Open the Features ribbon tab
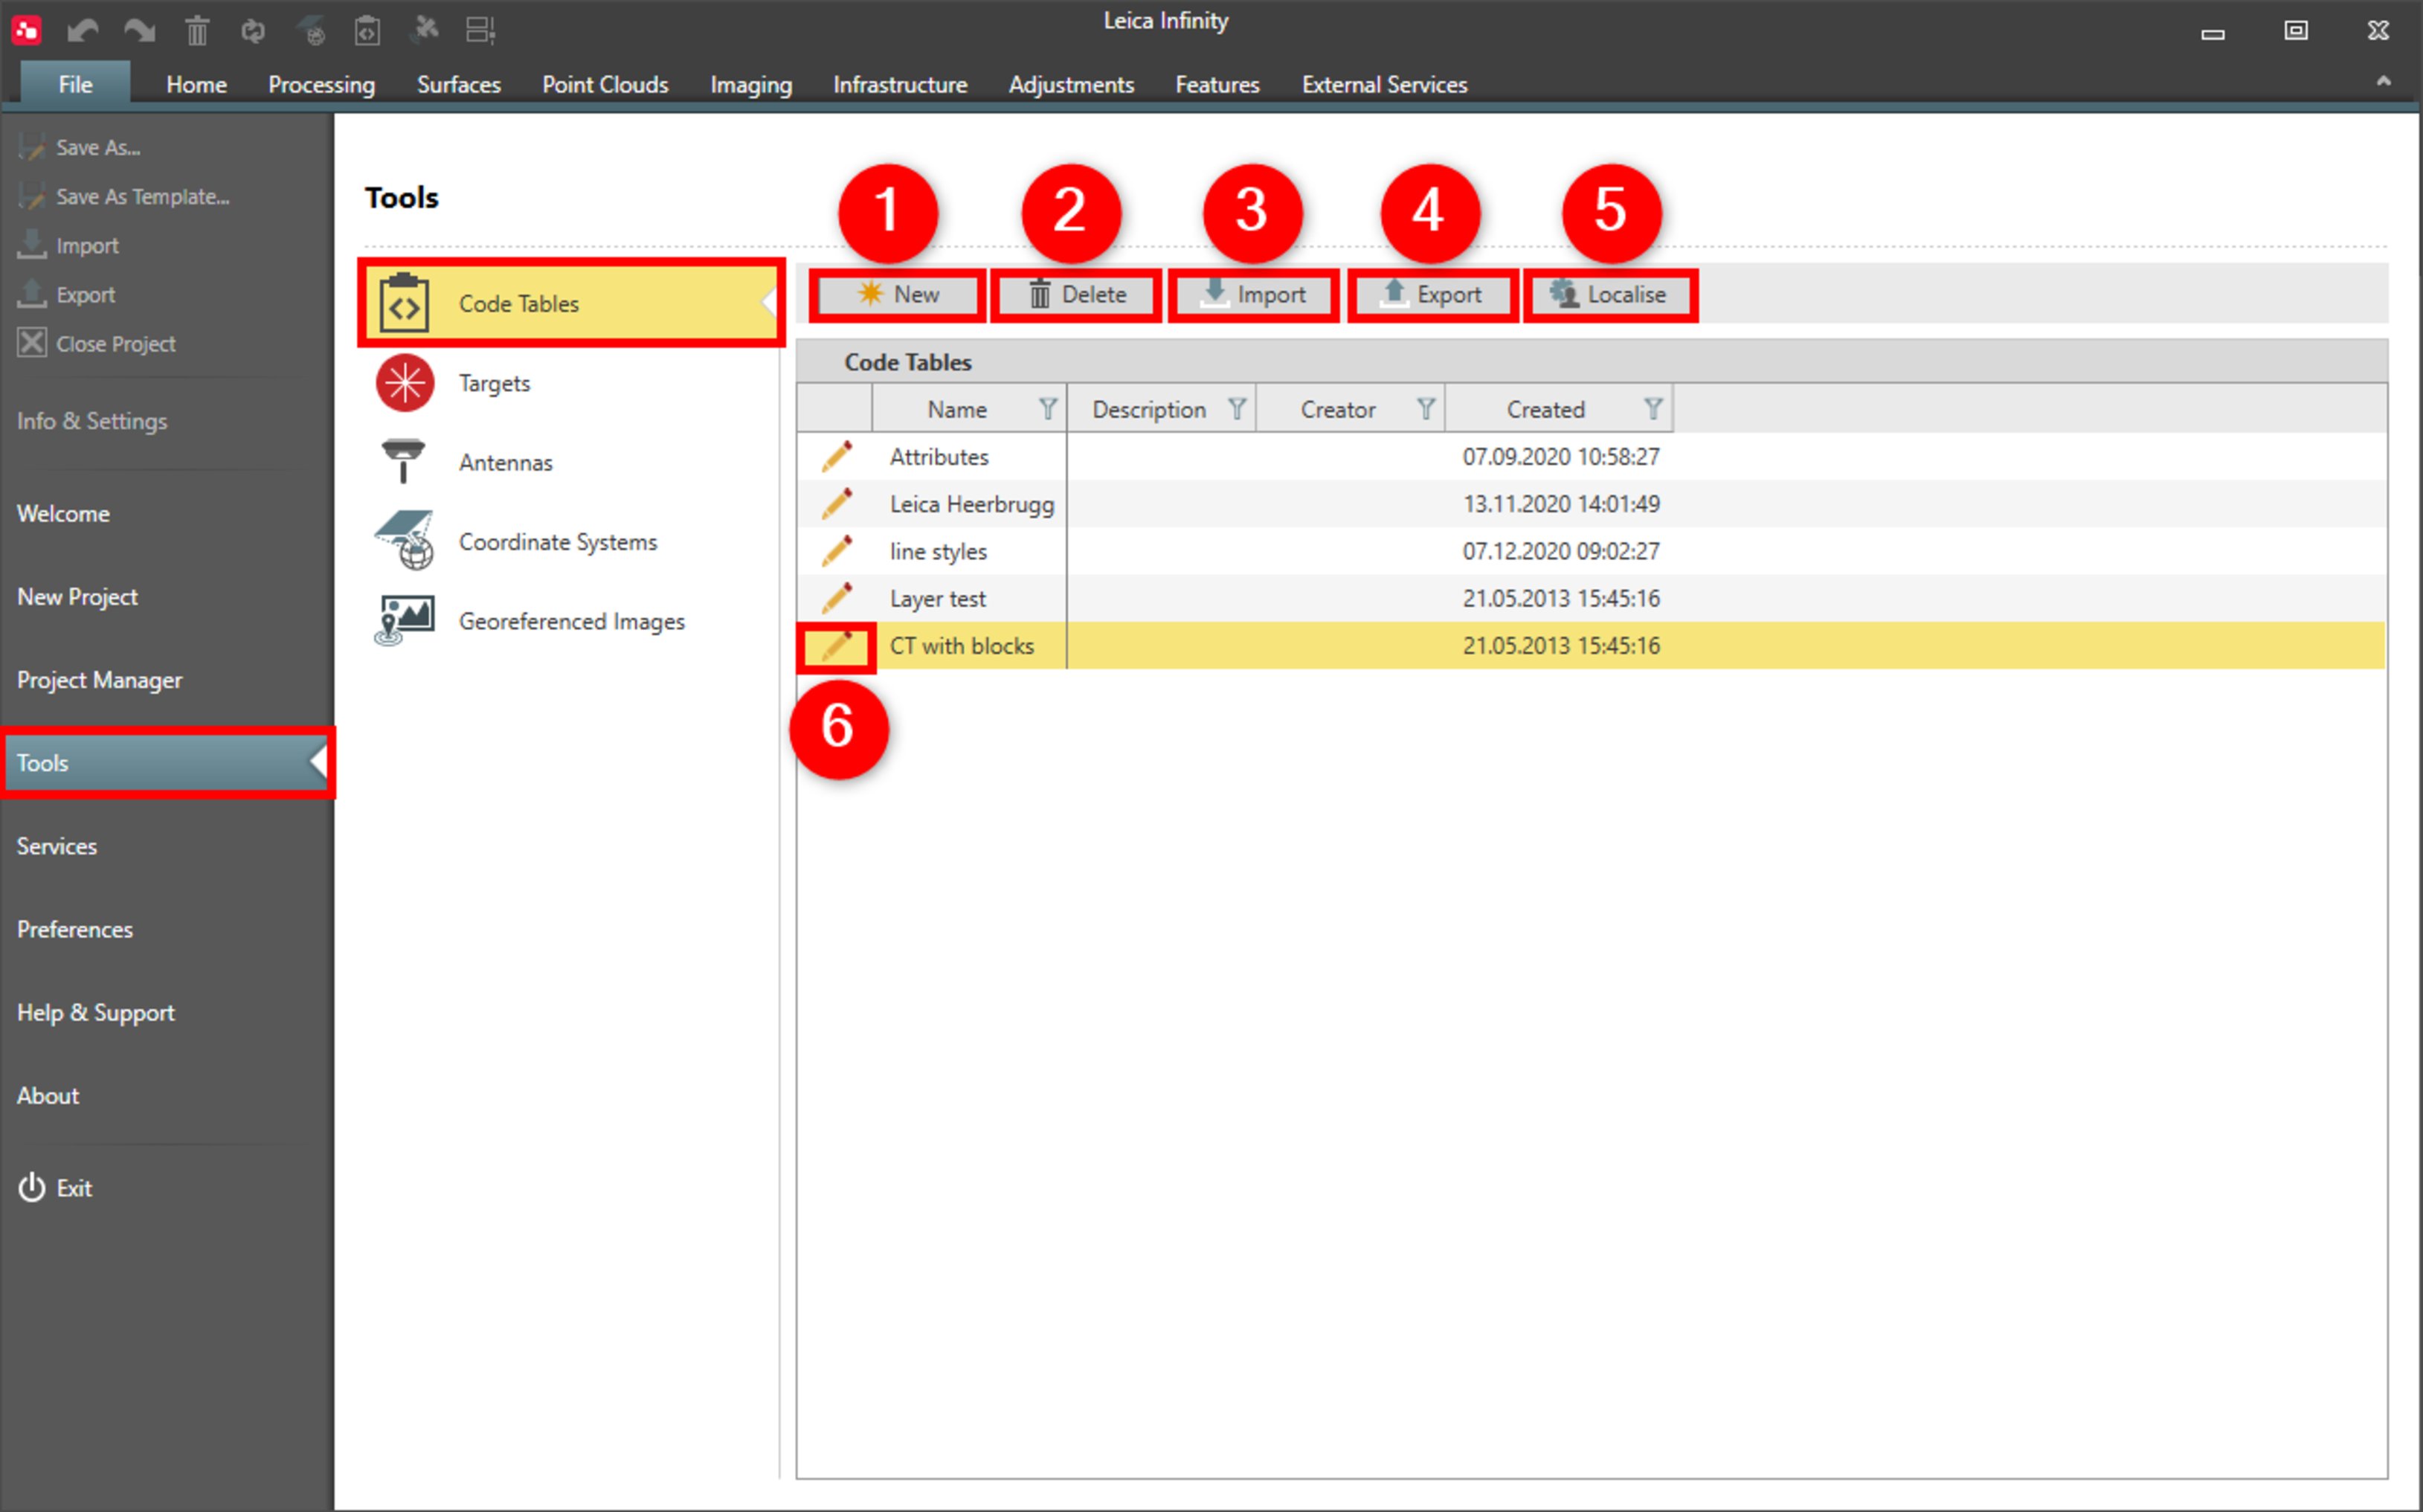 click(x=1217, y=84)
